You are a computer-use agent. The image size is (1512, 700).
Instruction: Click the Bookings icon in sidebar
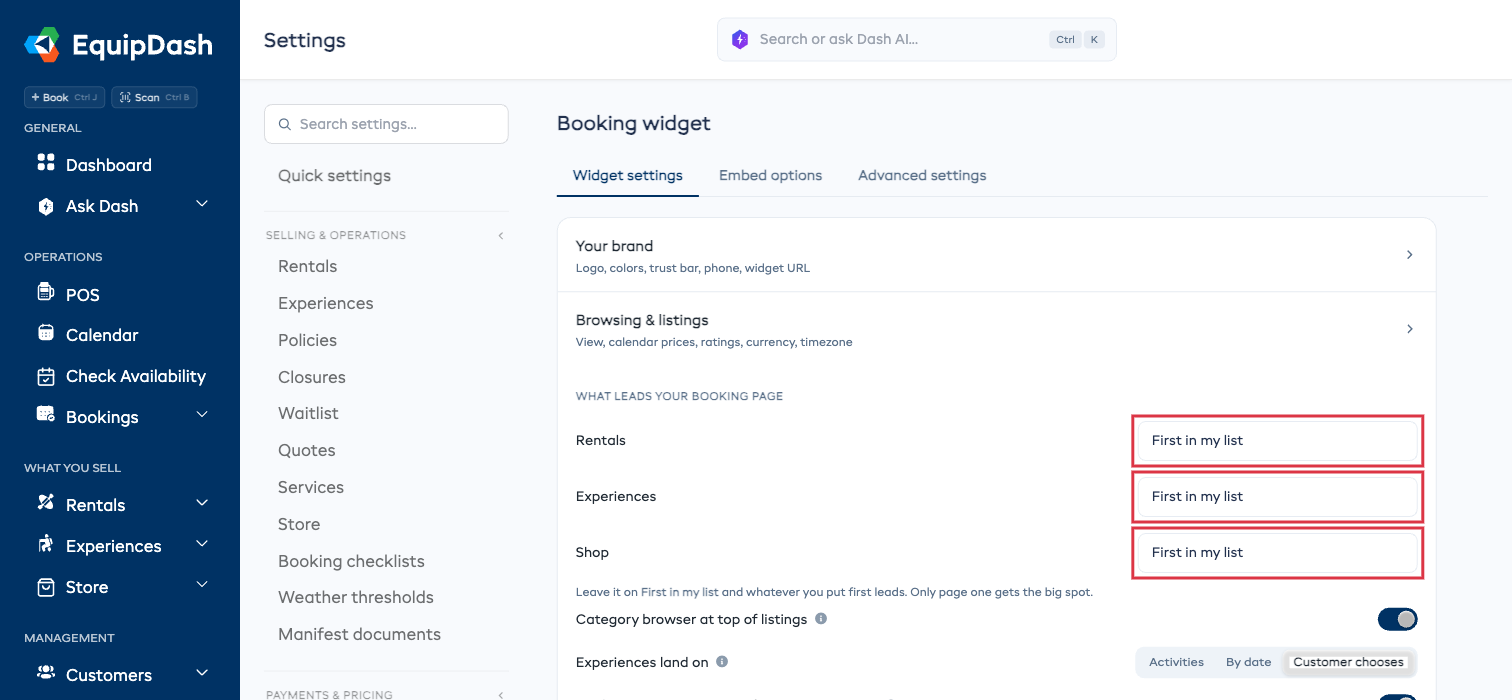pyautogui.click(x=45, y=414)
